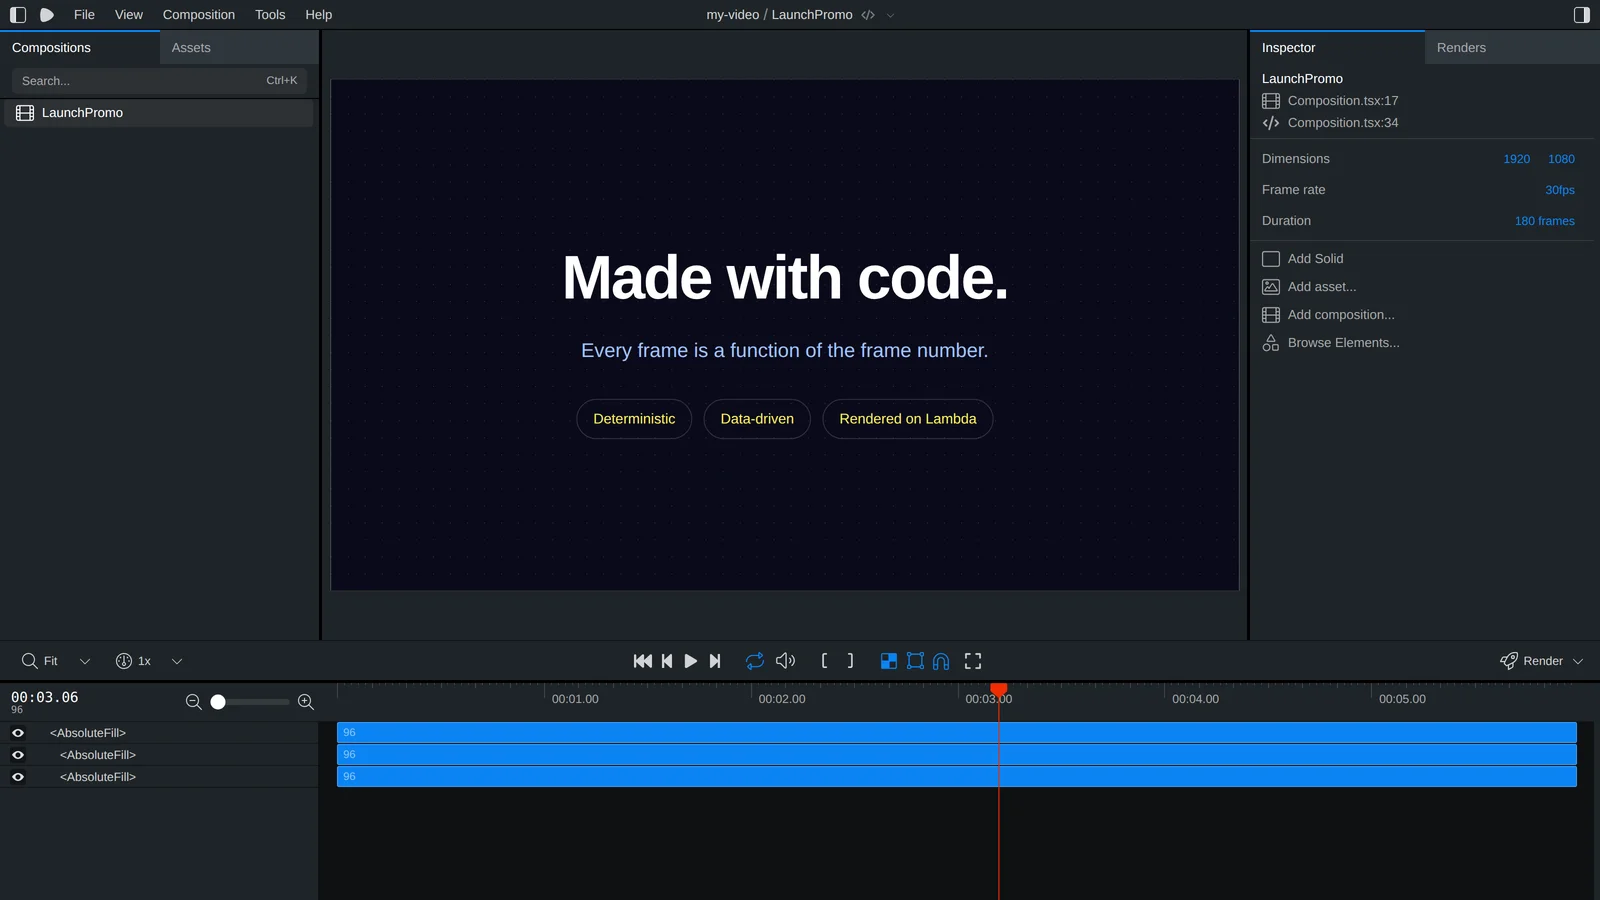Set the out point marker bracket
The height and width of the screenshot is (900, 1600).
coord(850,661)
